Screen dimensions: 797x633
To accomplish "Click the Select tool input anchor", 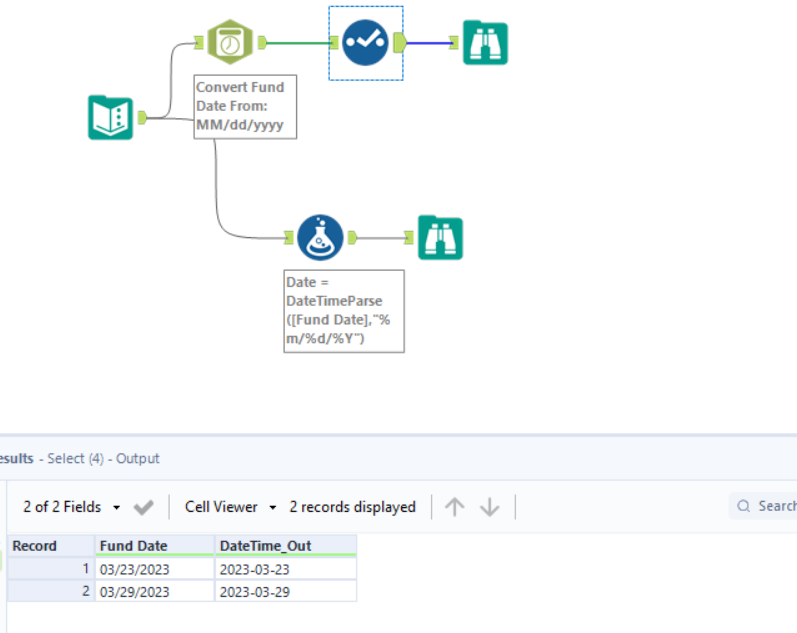I will click(x=334, y=43).
